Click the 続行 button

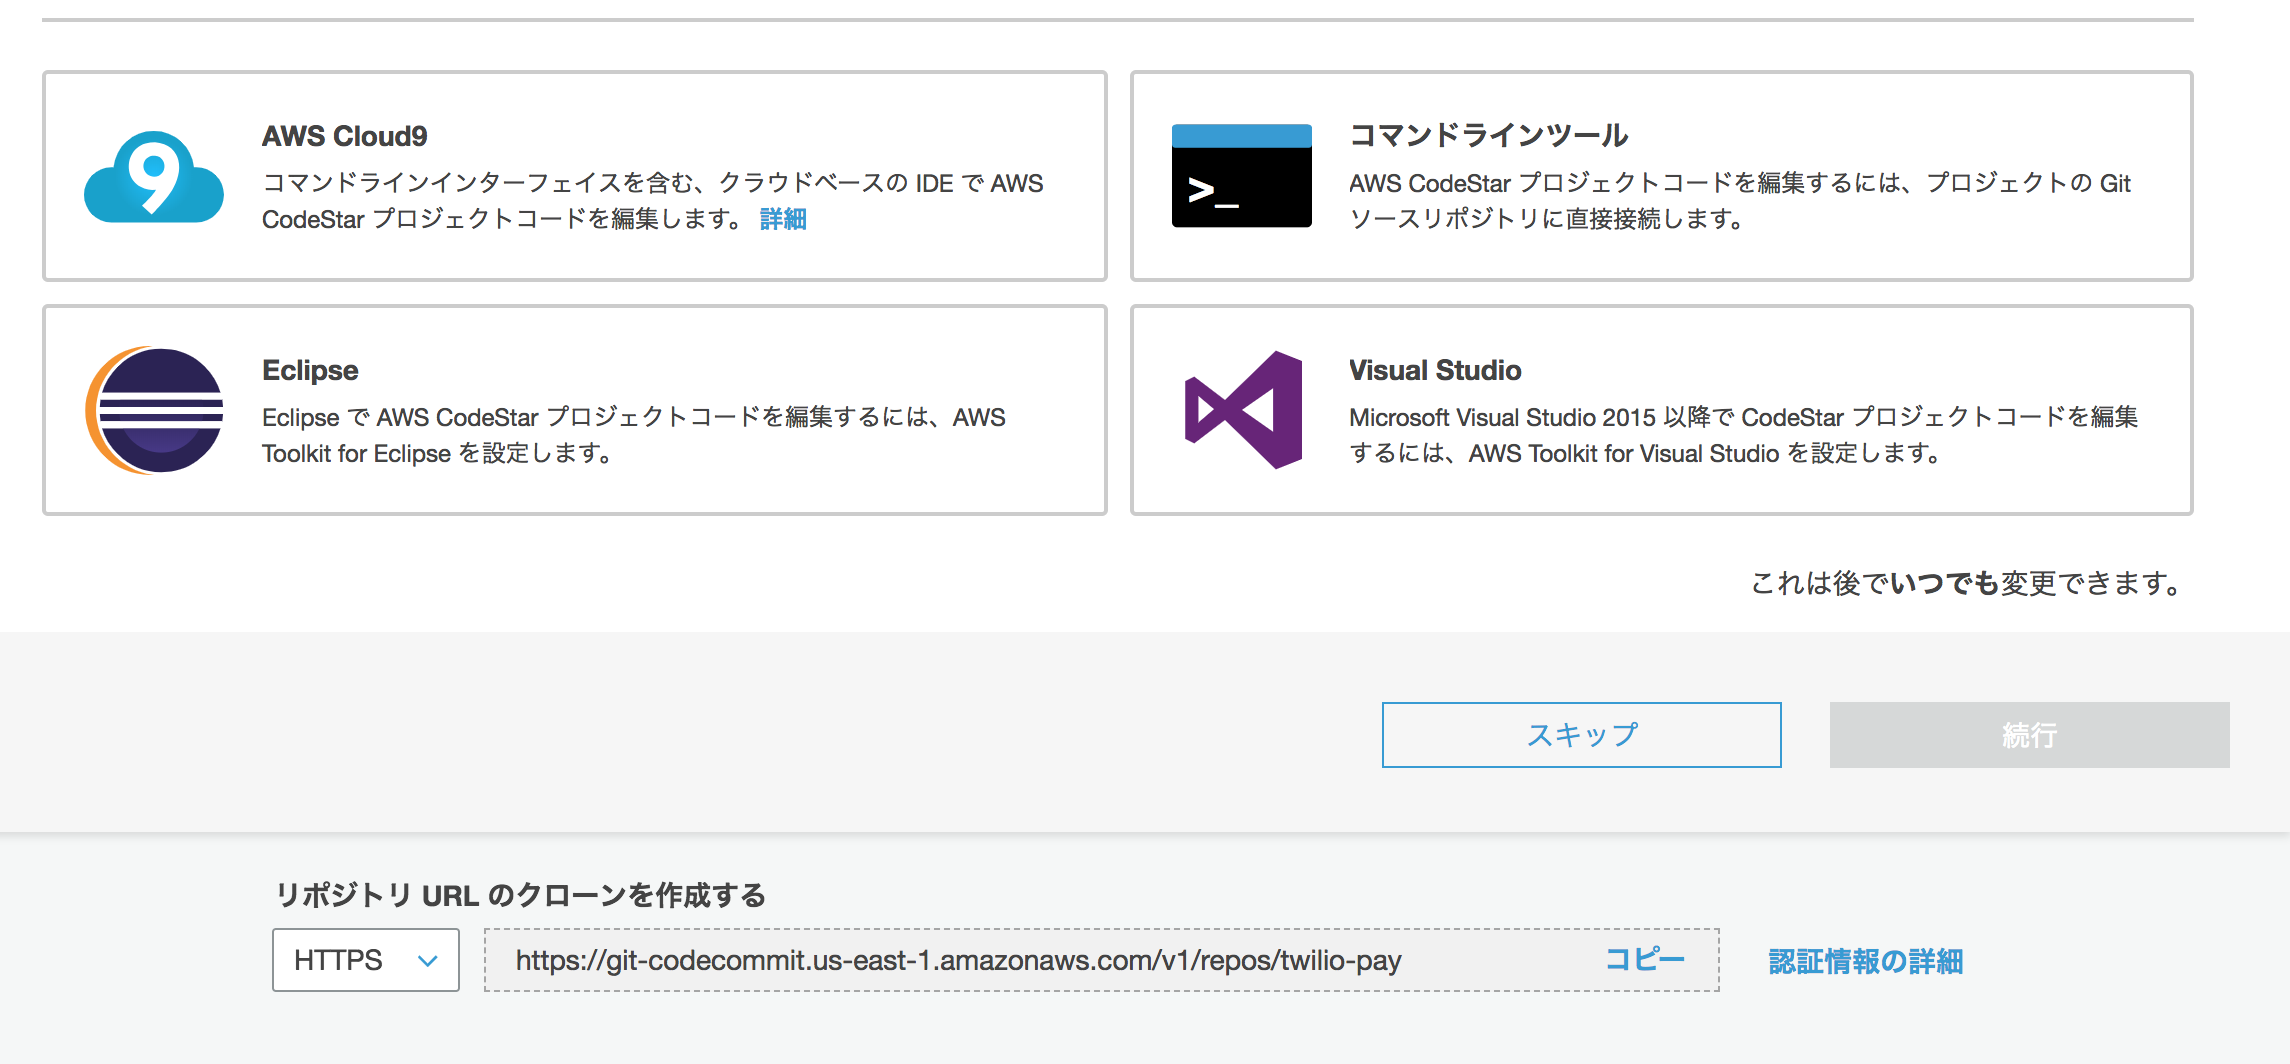tap(2029, 735)
